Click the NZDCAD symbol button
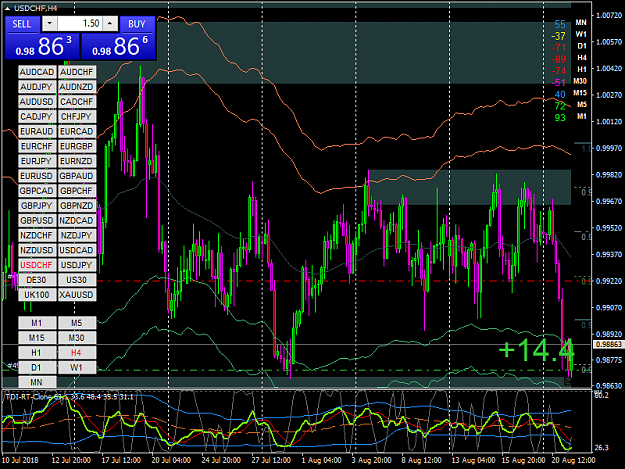625x469 pixels. point(77,220)
